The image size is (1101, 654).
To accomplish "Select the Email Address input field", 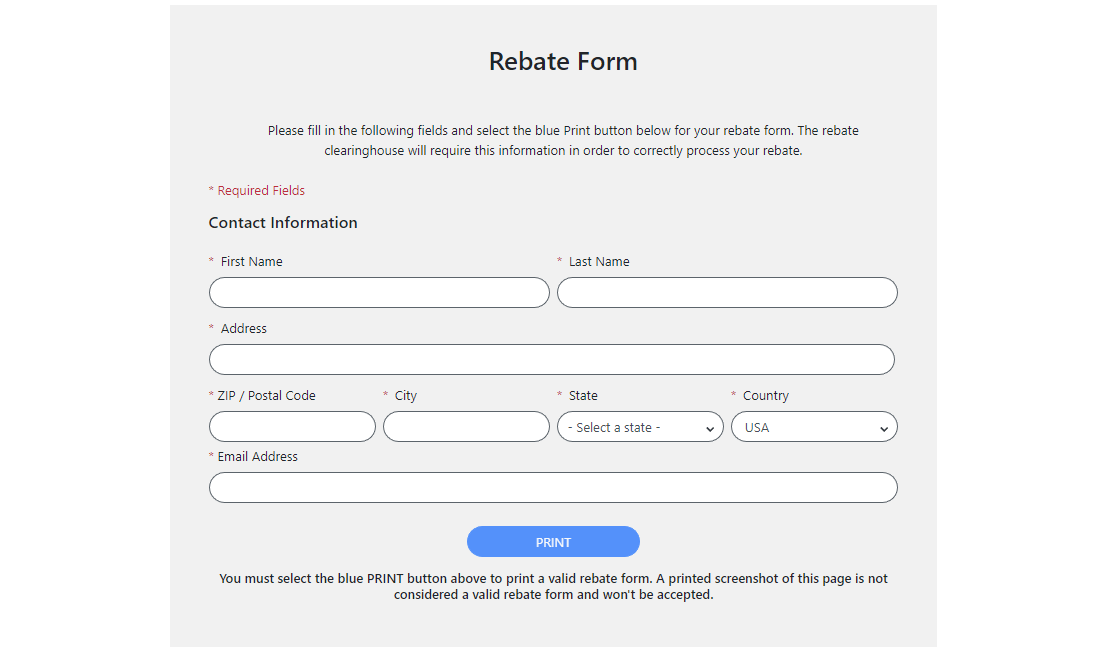I will pos(552,487).
